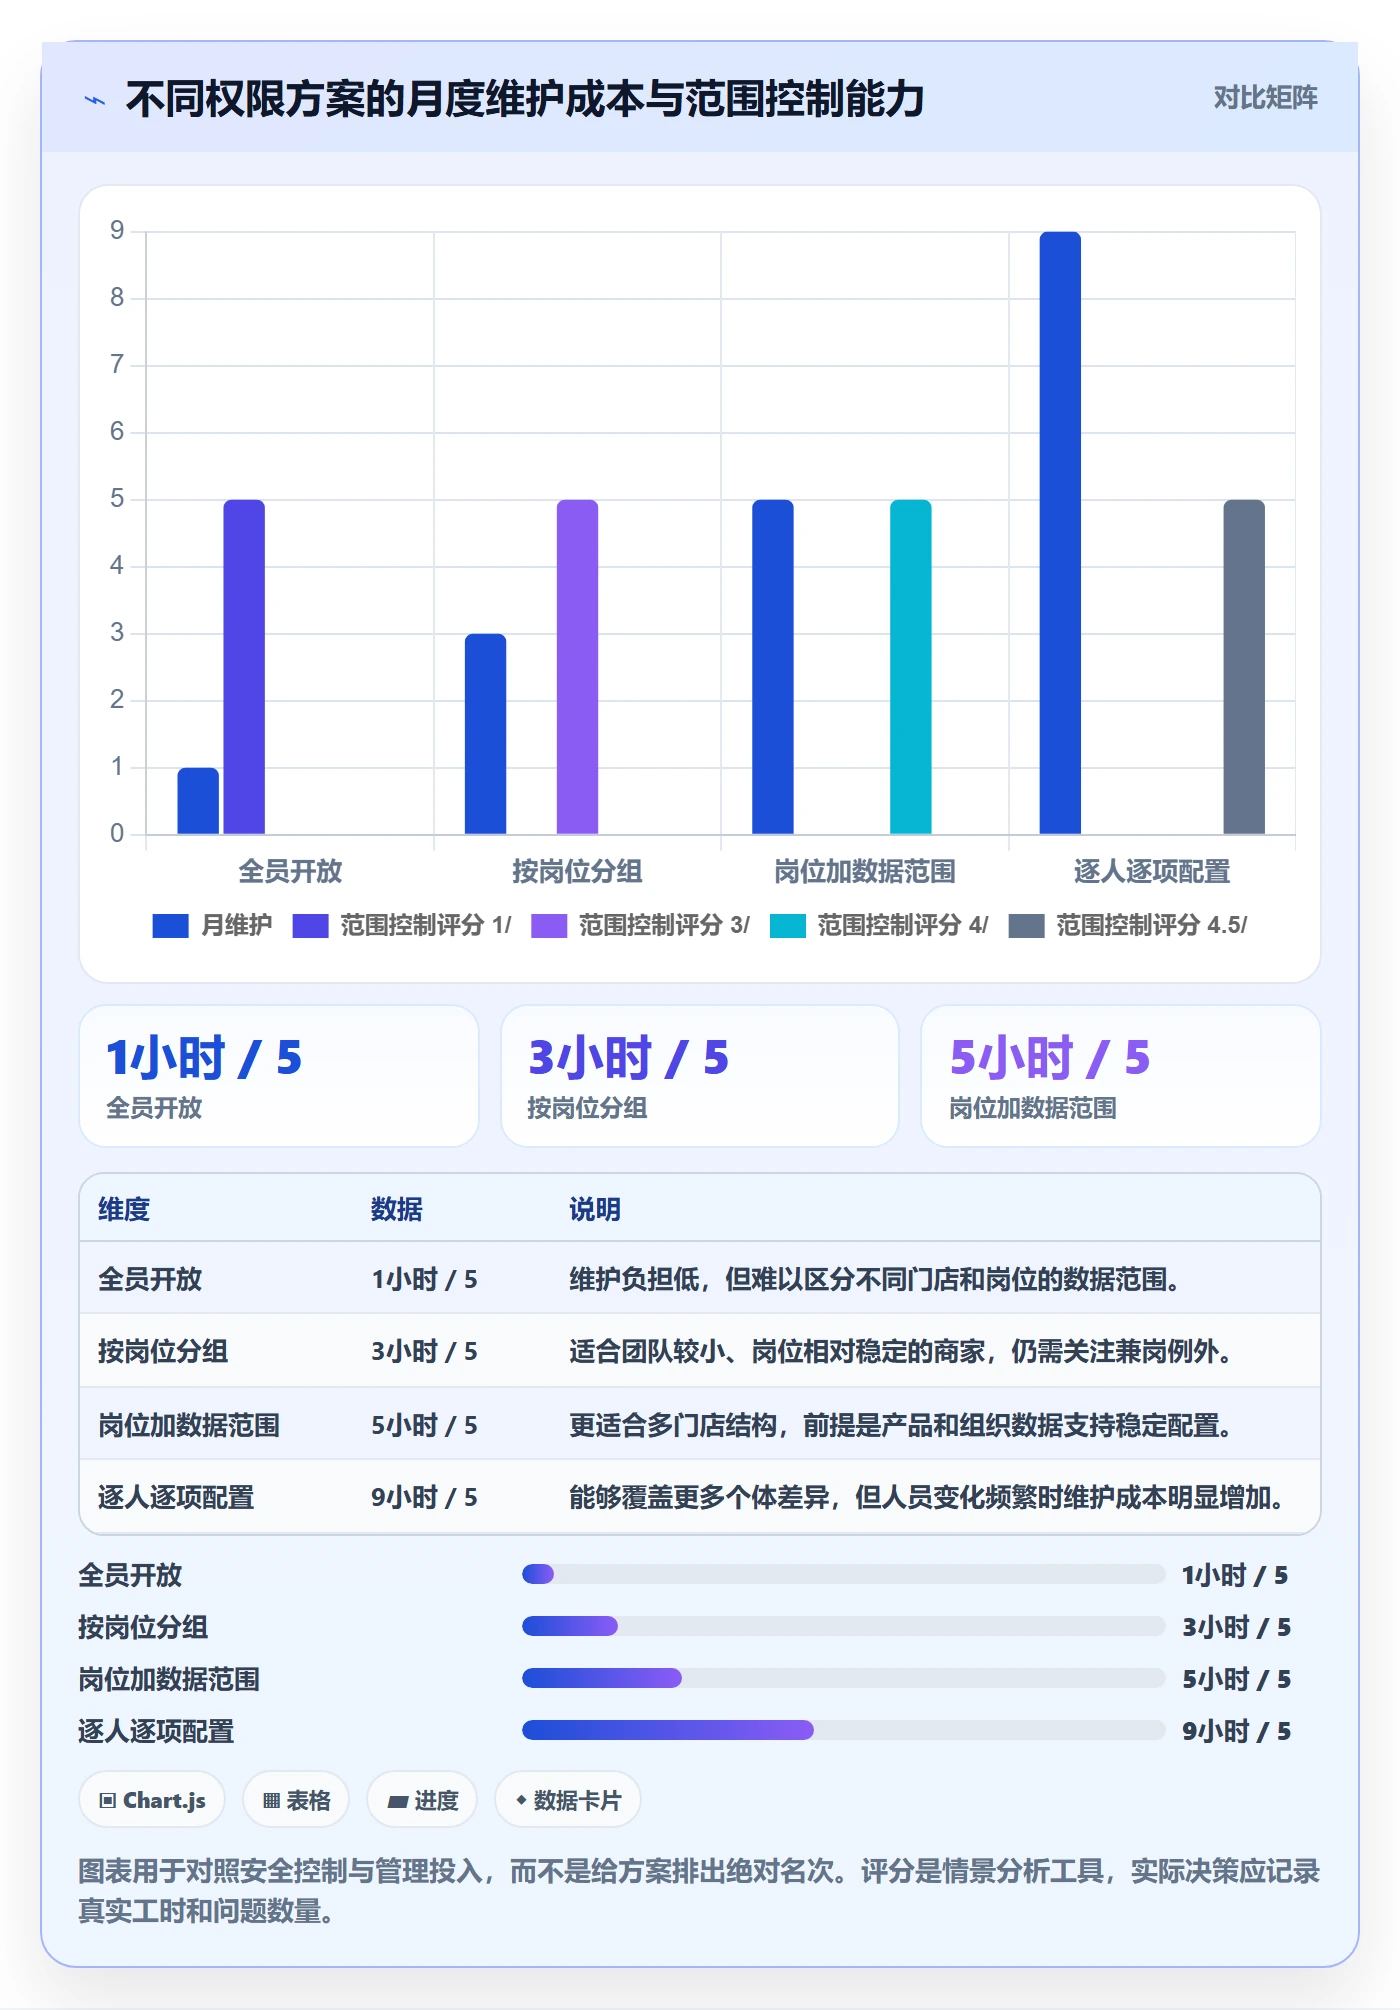Click the blue 月维护 bar for 岗位加数据范围
Screen dimensions: 1400x2010
tap(773, 666)
